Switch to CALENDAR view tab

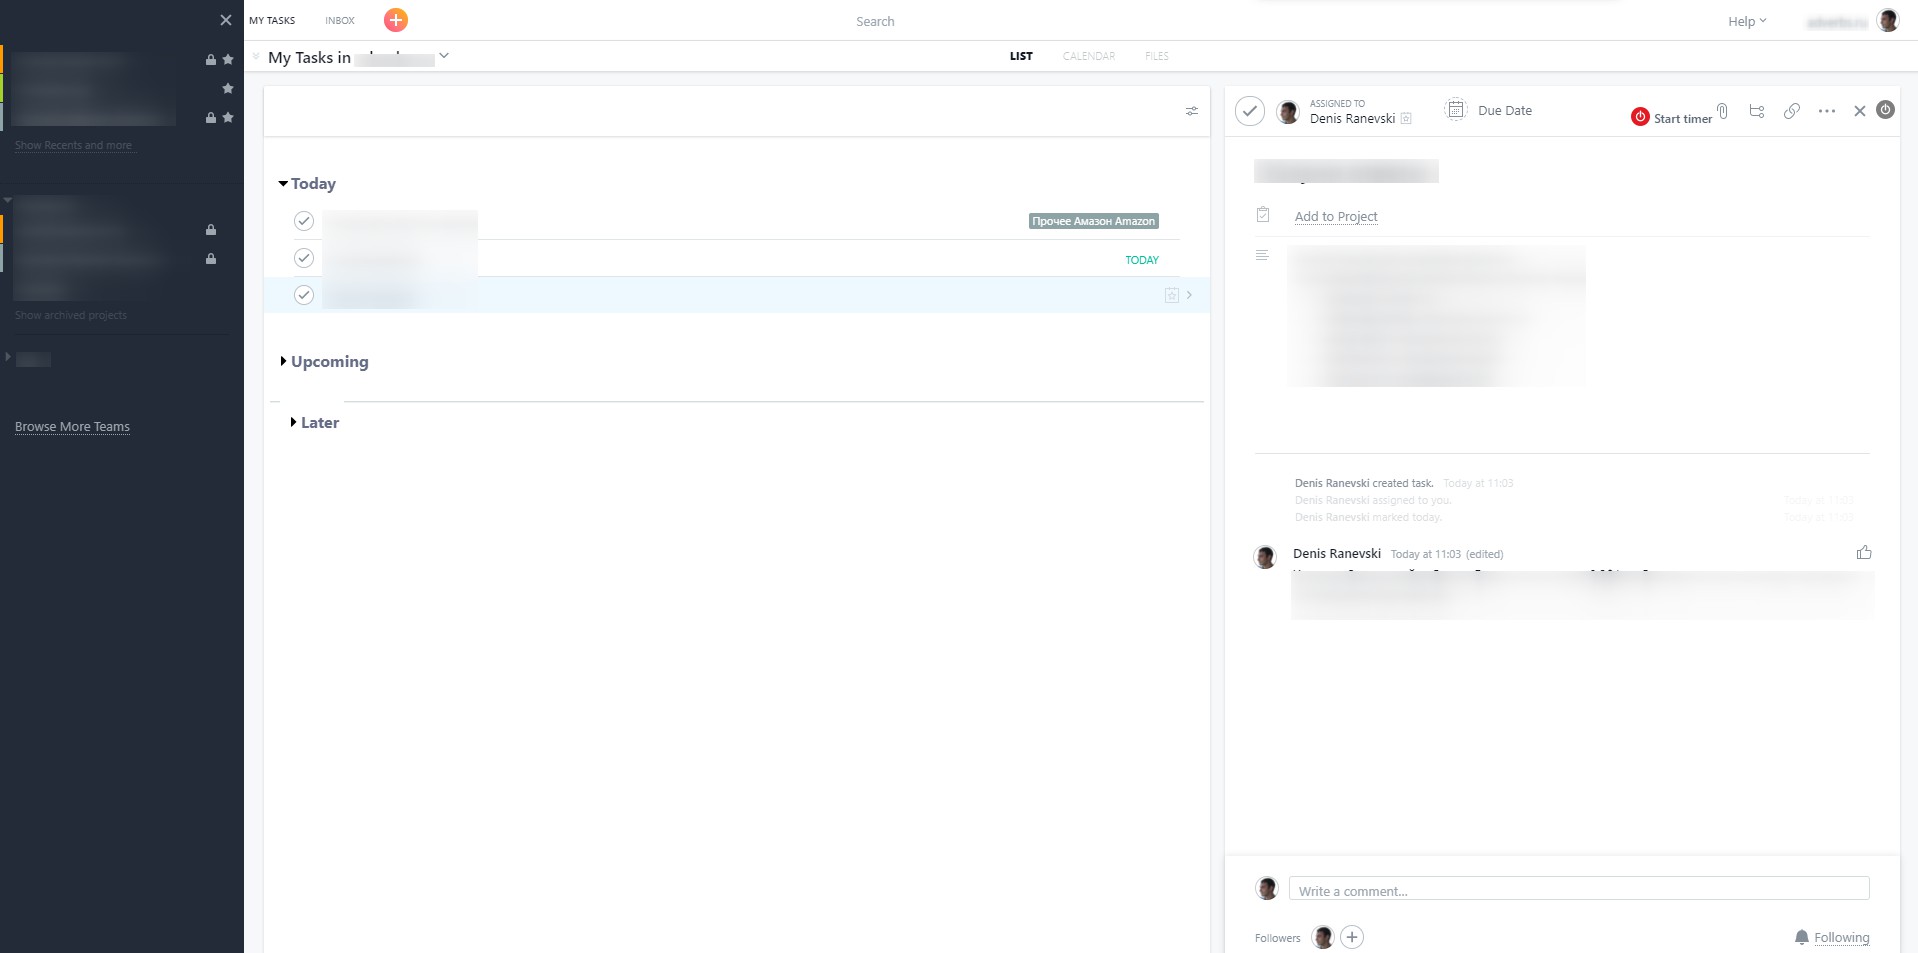1089,56
